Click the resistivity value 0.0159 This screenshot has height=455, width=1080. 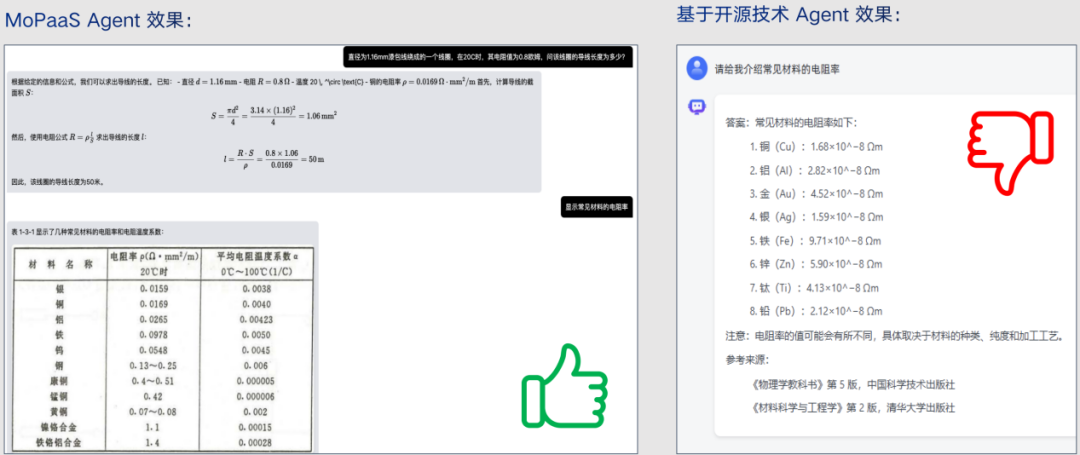[x=153, y=288]
